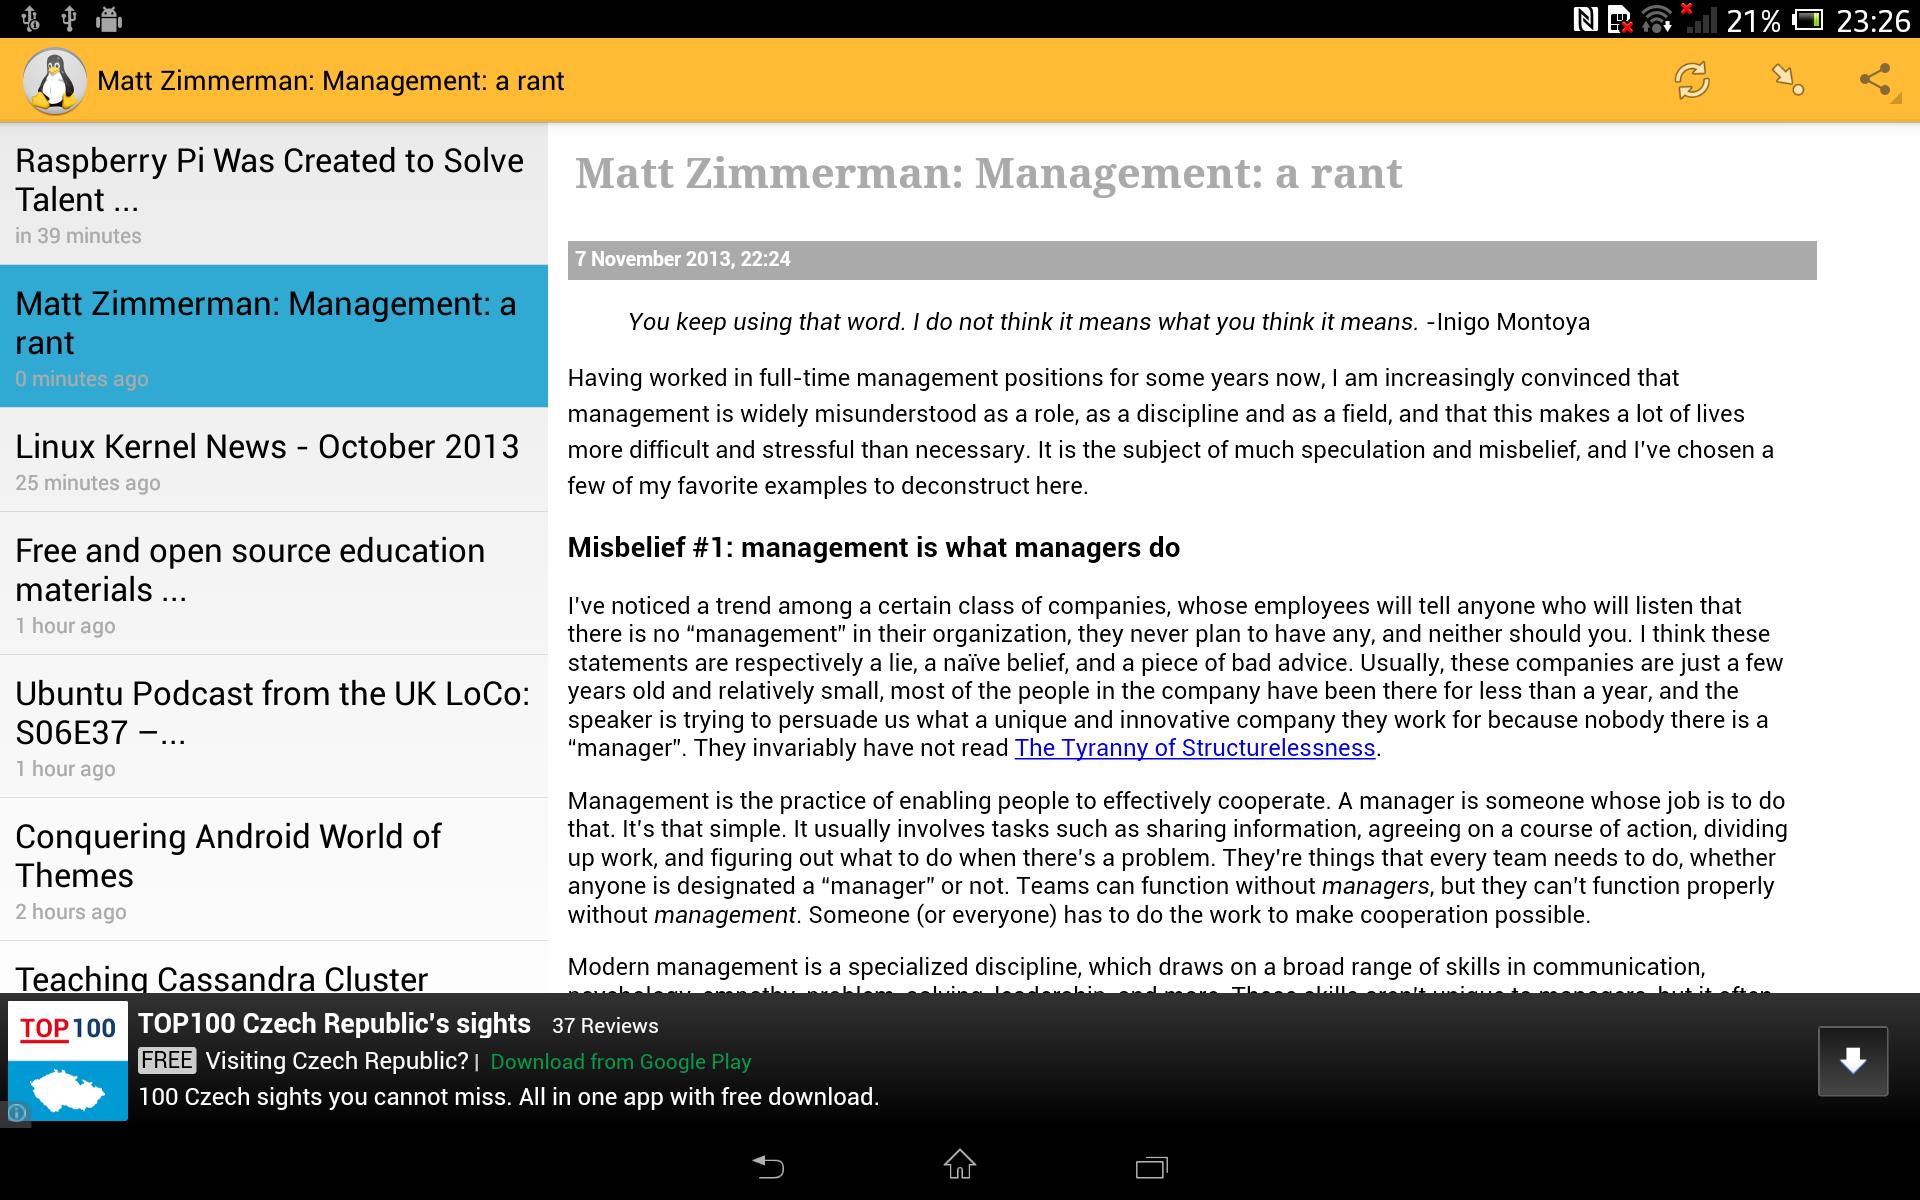1920x1200 pixels.
Task: Open recent apps overview
Action: tap(1152, 1165)
